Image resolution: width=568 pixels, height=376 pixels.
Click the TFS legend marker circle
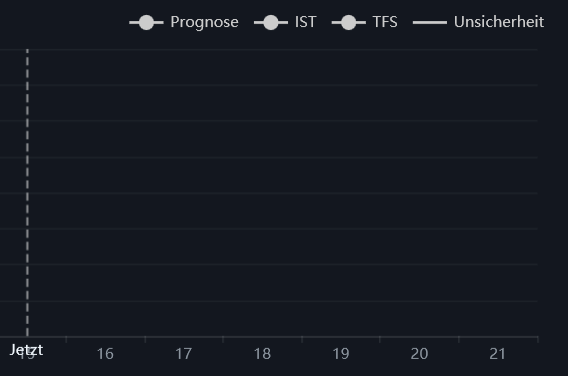tap(349, 22)
